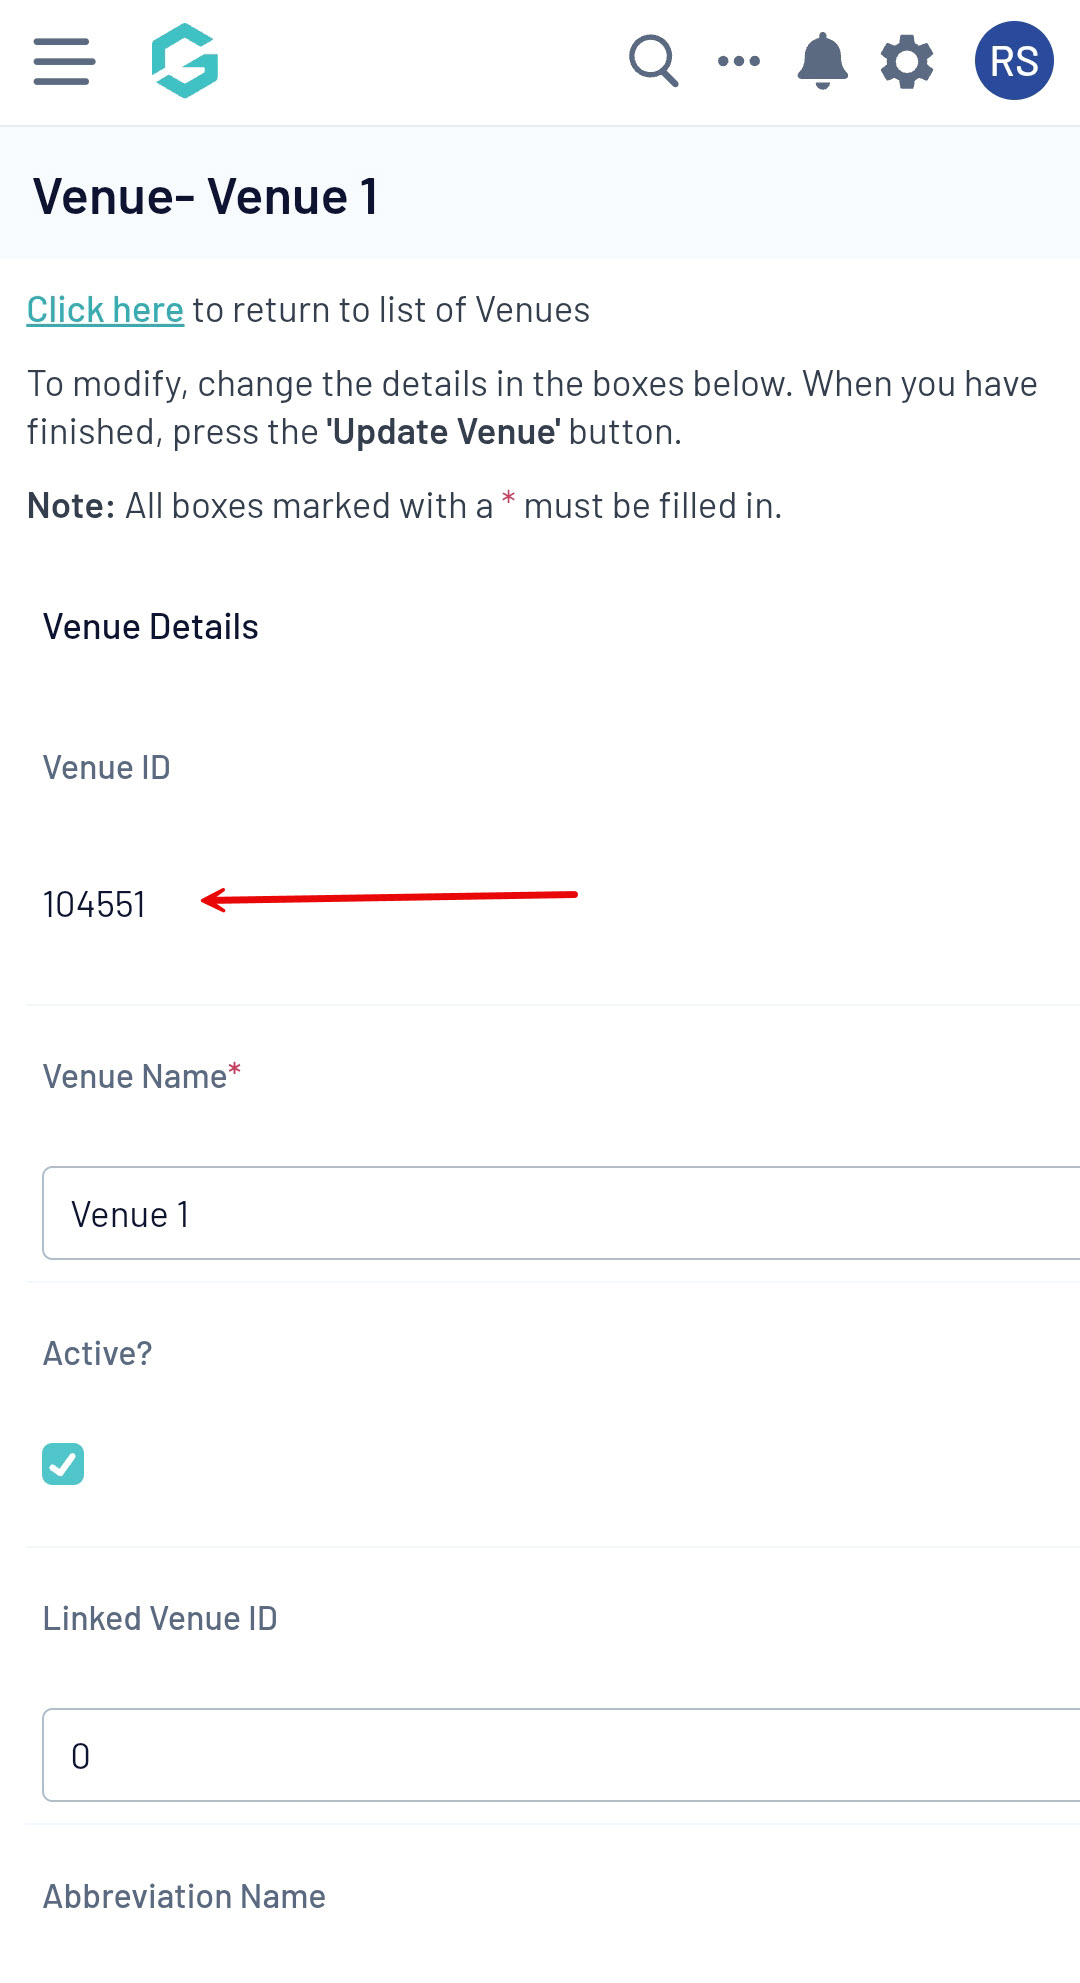Click the Venue ID field label
Image resolution: width=1080 pixels, height=1983 pixels.
pos(107,768)
